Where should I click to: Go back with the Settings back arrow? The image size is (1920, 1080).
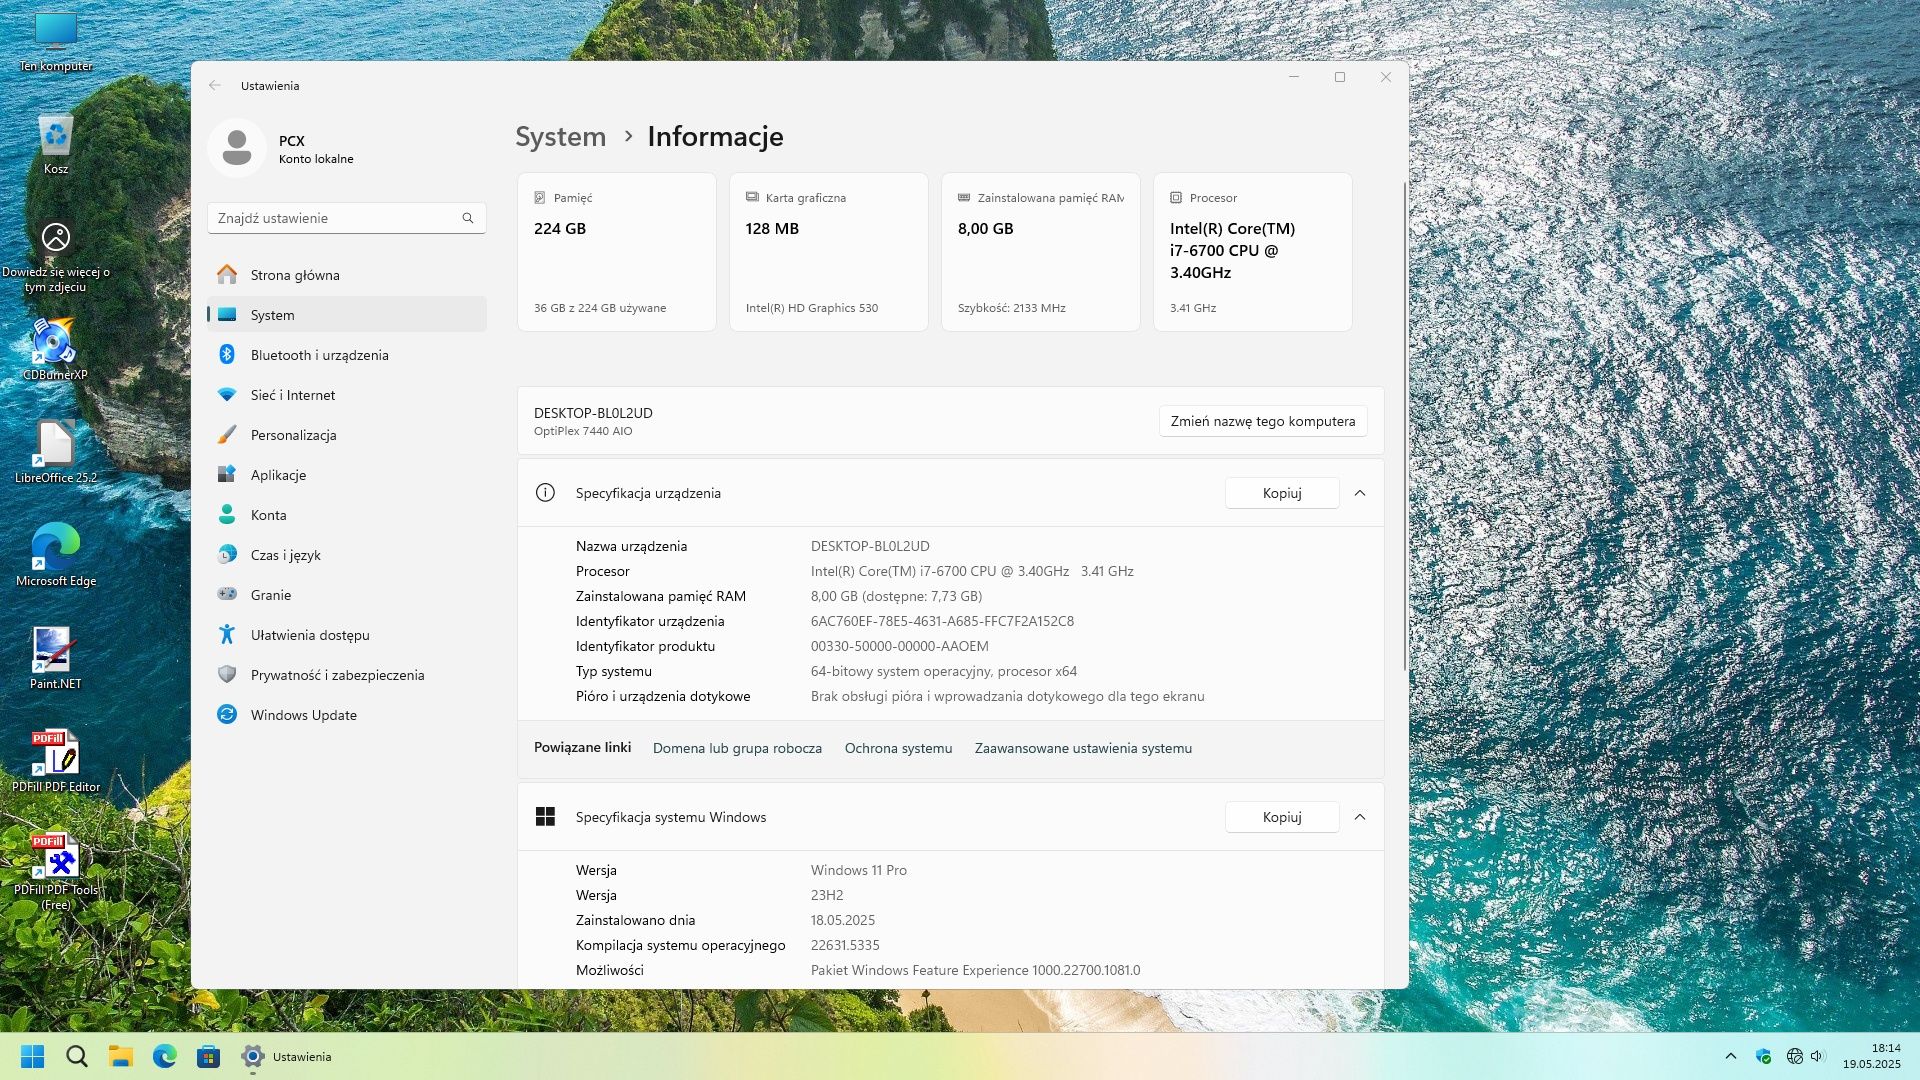coord(215,86)
